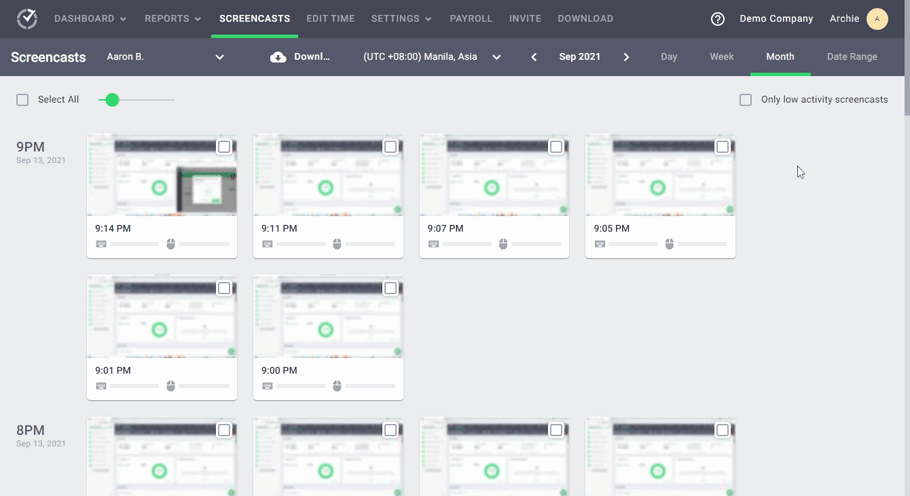
Task: Click mouse icon on 9:07 PM card
Action: point(503,244)
